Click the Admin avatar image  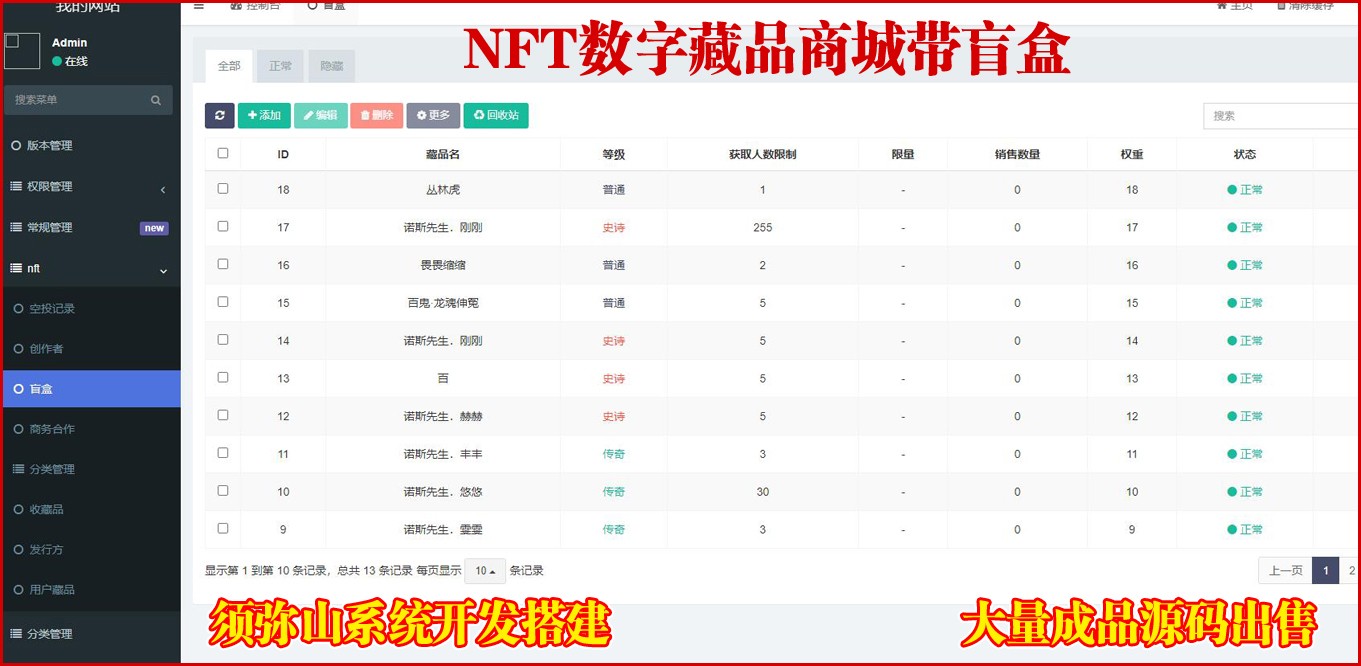coord(22,51)
